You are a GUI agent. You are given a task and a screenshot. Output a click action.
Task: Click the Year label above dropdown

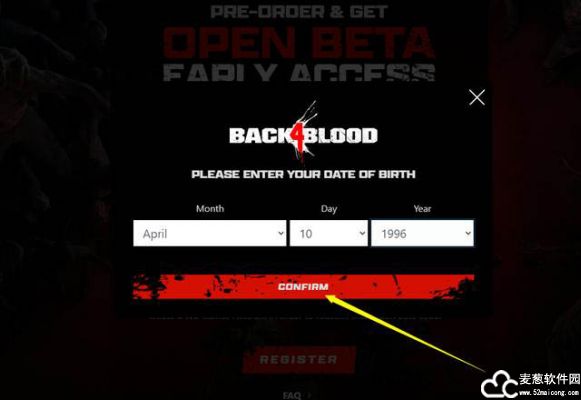[422, 209]
